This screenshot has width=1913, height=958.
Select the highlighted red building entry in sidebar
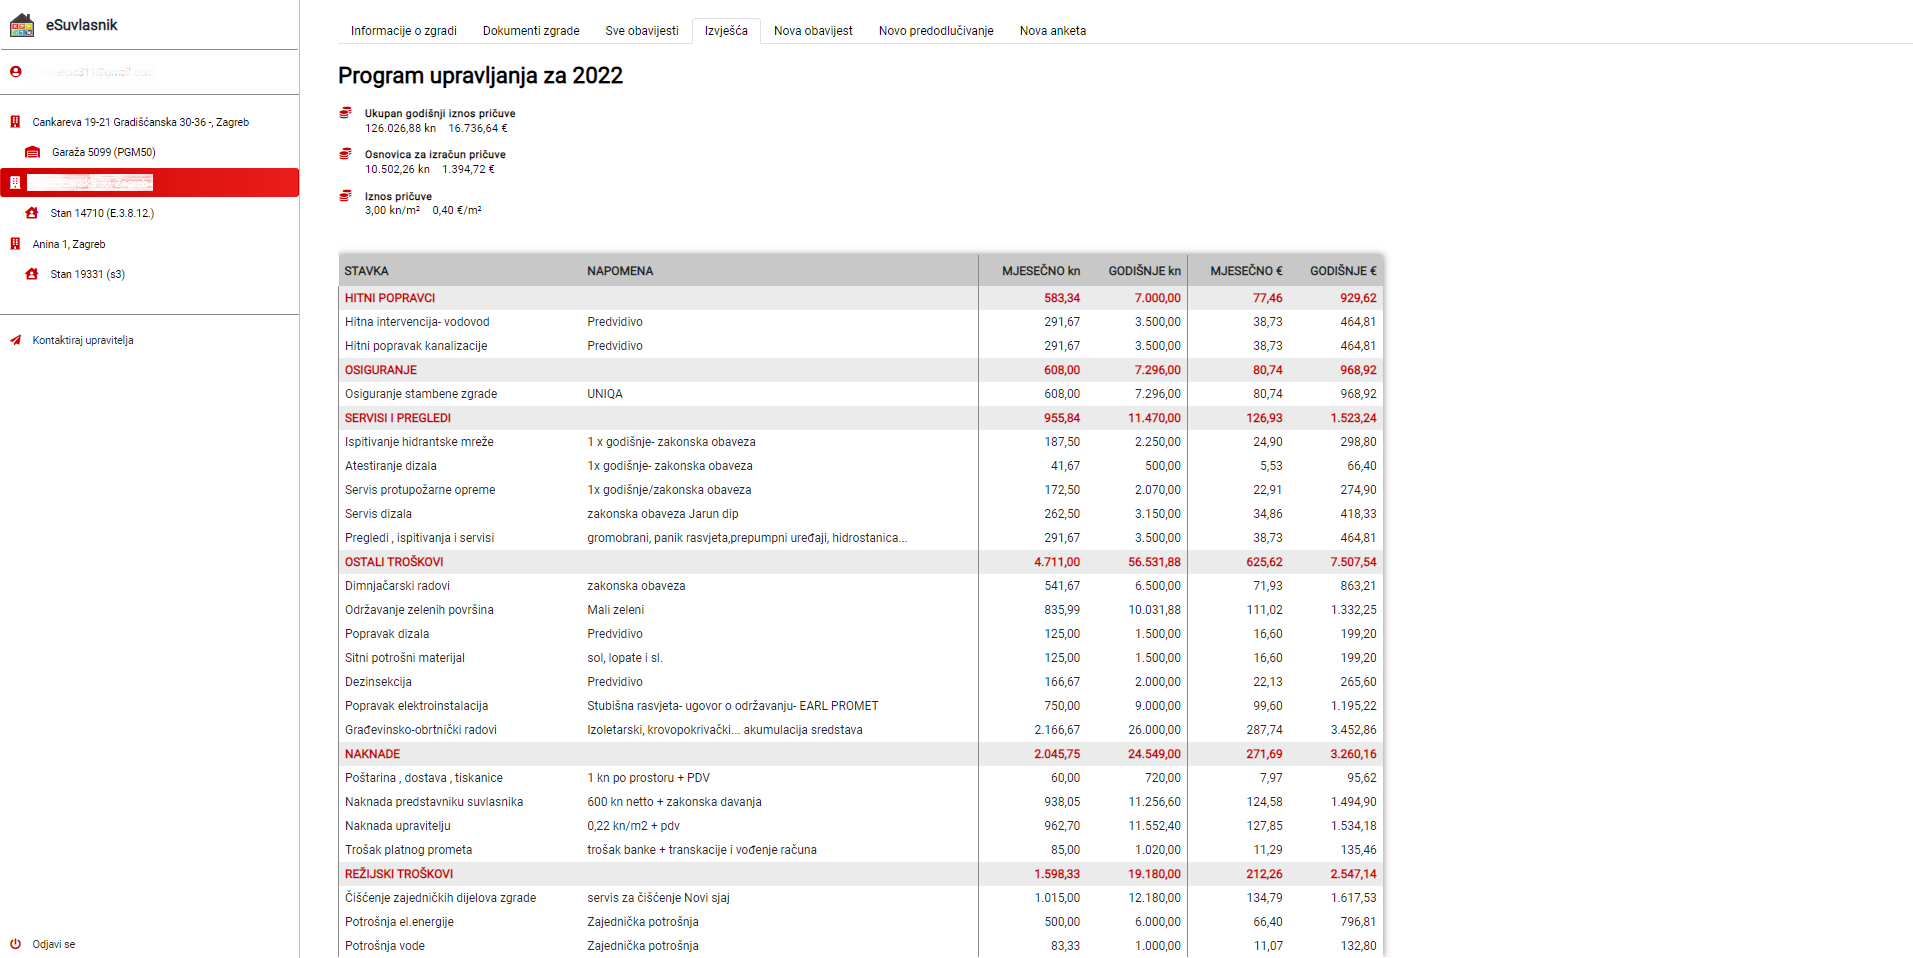[150, 183]
